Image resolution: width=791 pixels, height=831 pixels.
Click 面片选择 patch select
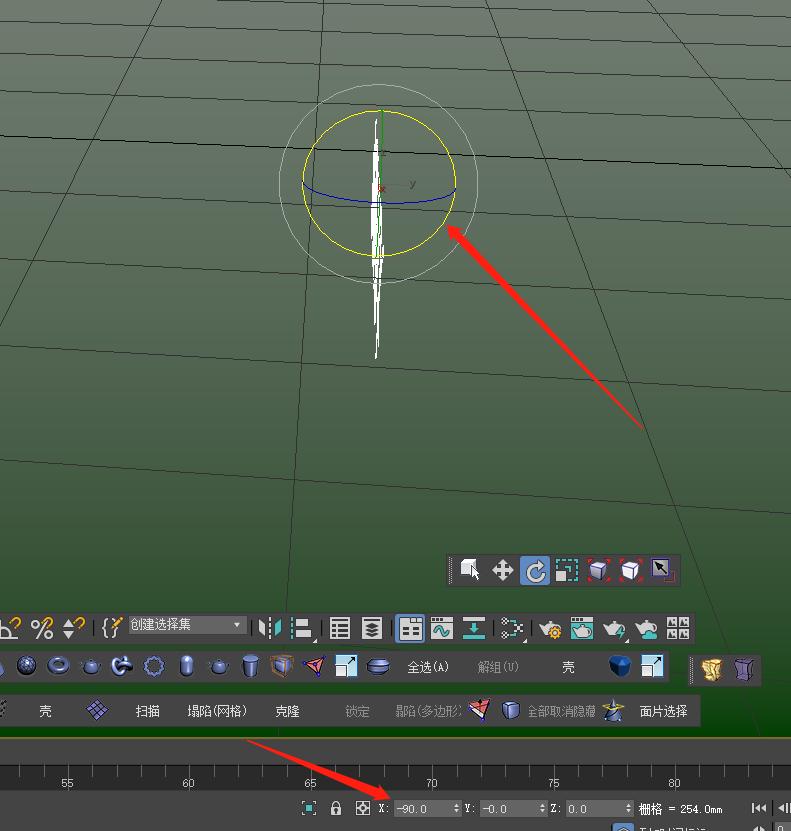click(x=663, y=711)
